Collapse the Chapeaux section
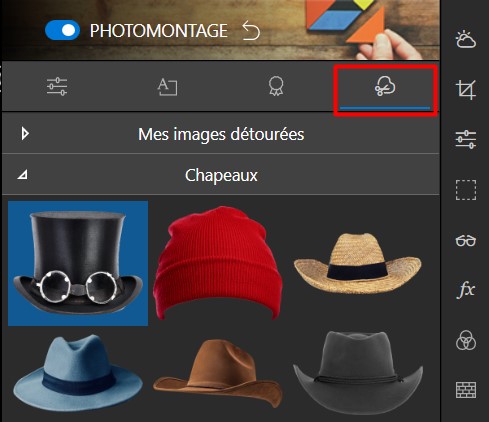 point(22,174)
